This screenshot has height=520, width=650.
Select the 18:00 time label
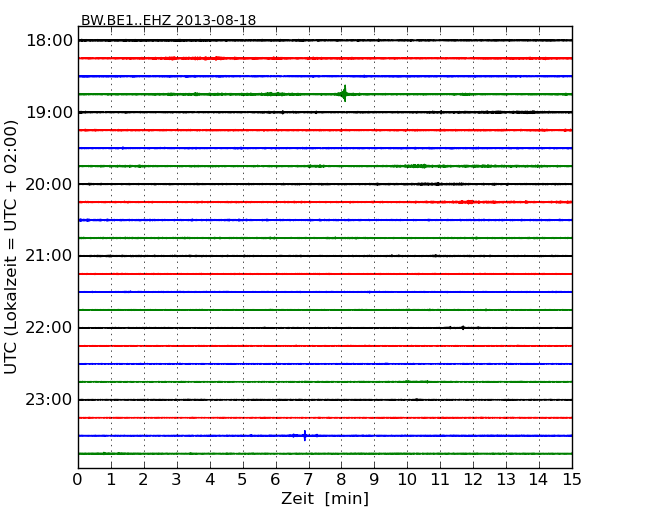pos(49,41)
